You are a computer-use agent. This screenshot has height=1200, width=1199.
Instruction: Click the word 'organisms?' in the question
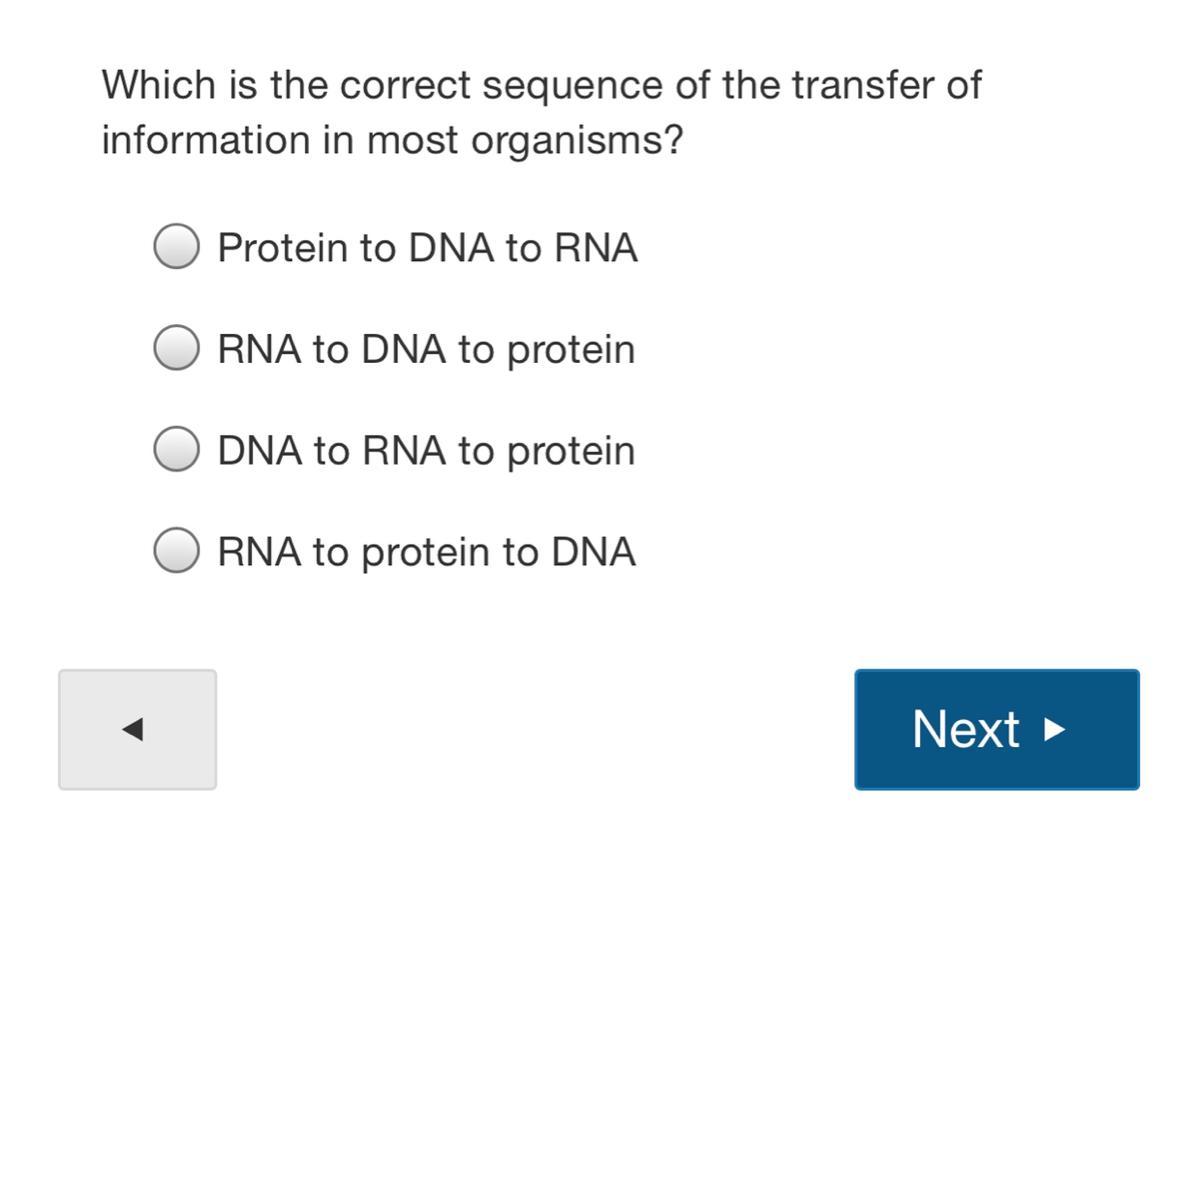(576, 141)
